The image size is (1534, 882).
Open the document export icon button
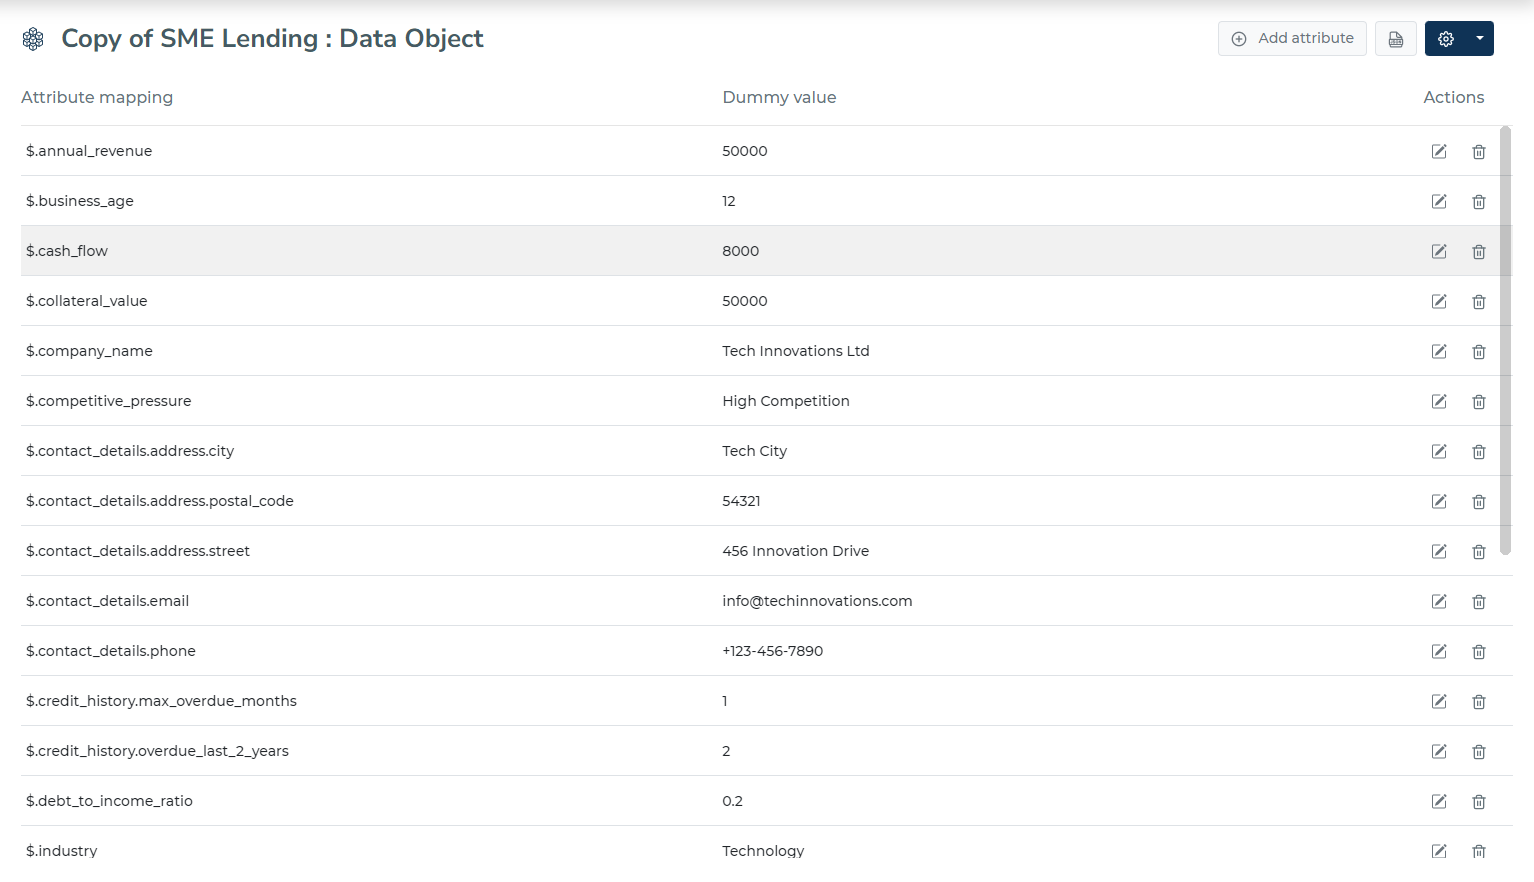click(1396, 39)
